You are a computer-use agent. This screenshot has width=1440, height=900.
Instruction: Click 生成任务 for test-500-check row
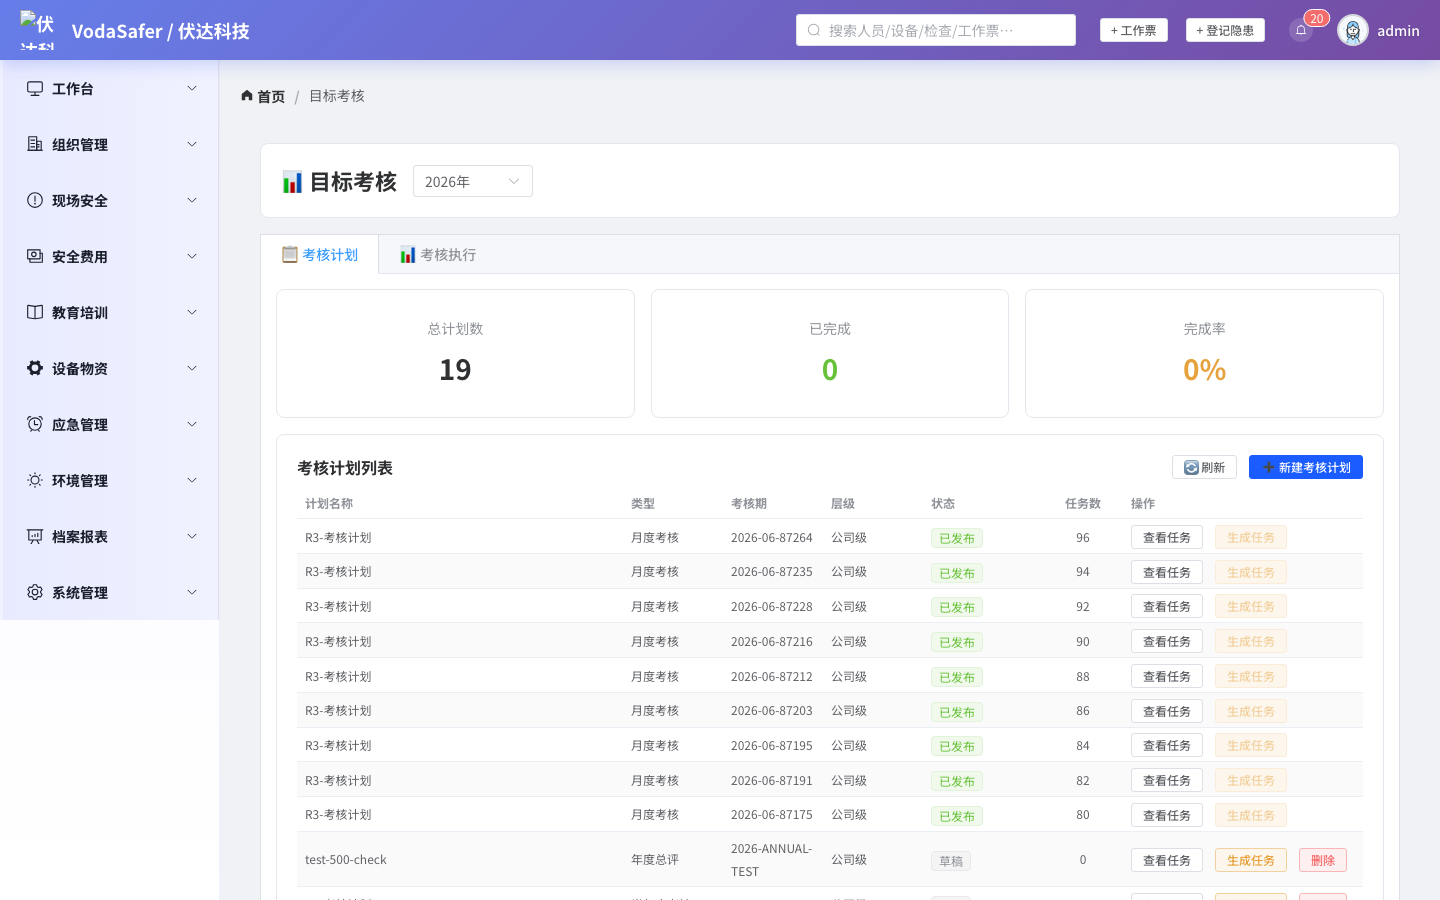pyautogui.click(x=1251, y=860)
